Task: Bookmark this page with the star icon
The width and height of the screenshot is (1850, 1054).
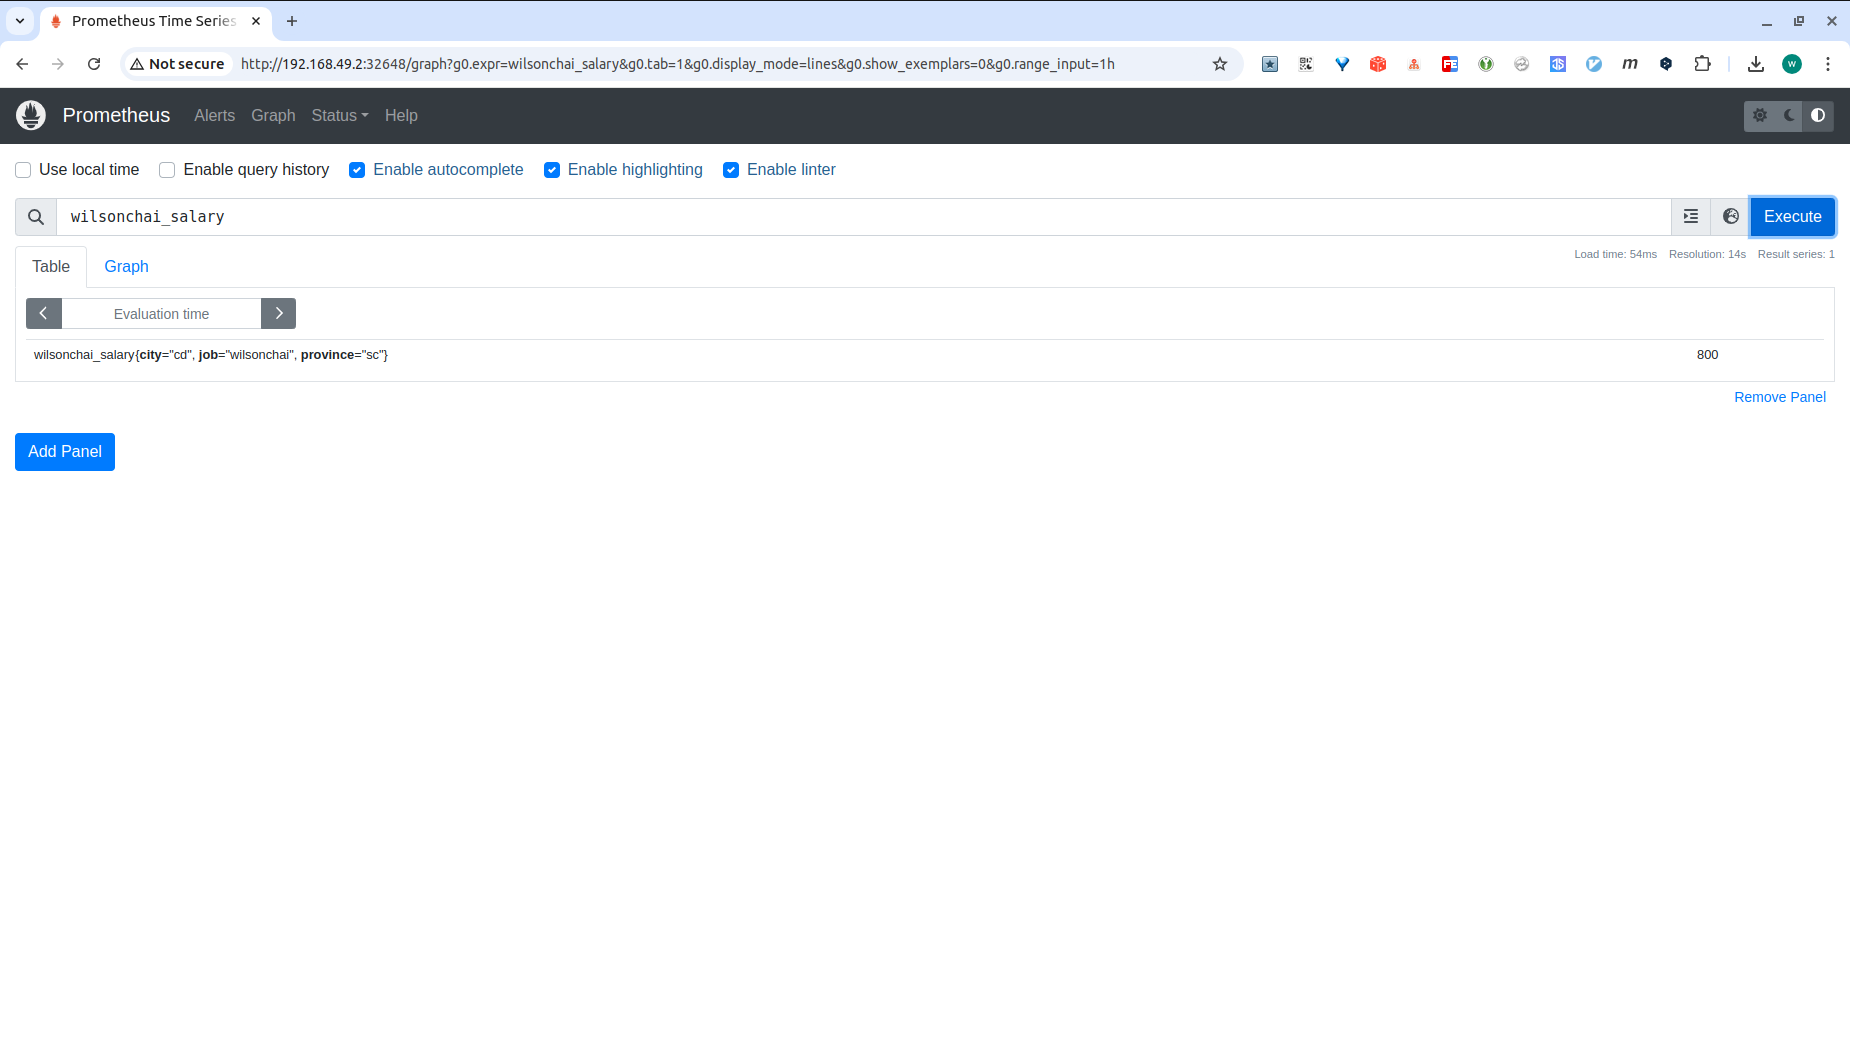Action: pos(1220,64)
